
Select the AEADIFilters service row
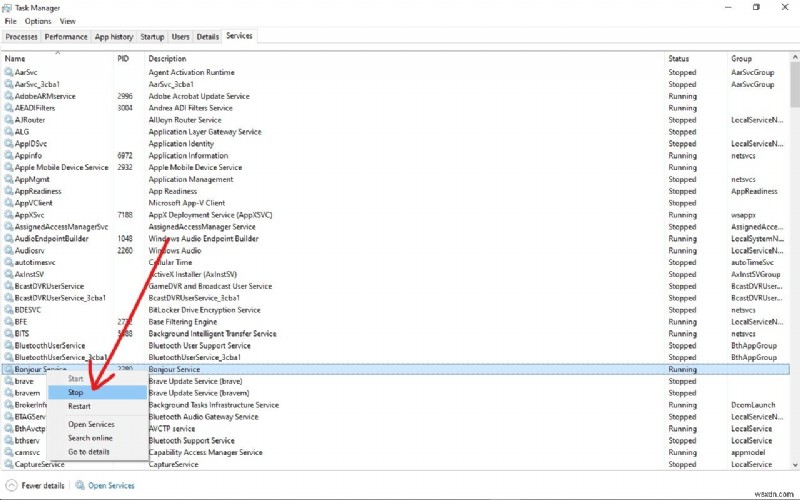point(396,108)
